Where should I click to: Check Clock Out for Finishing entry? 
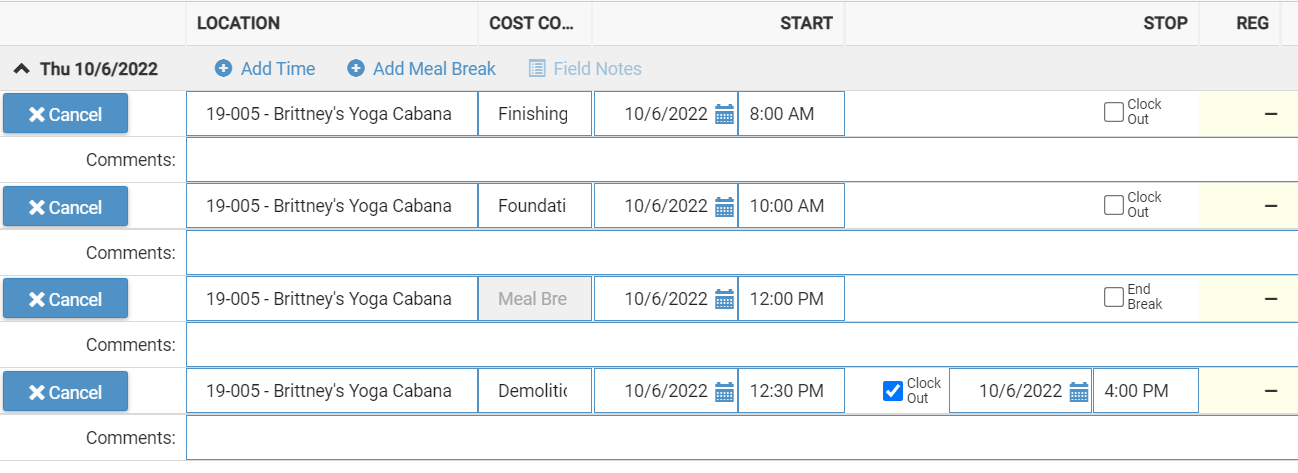(x=1113, y=112)
